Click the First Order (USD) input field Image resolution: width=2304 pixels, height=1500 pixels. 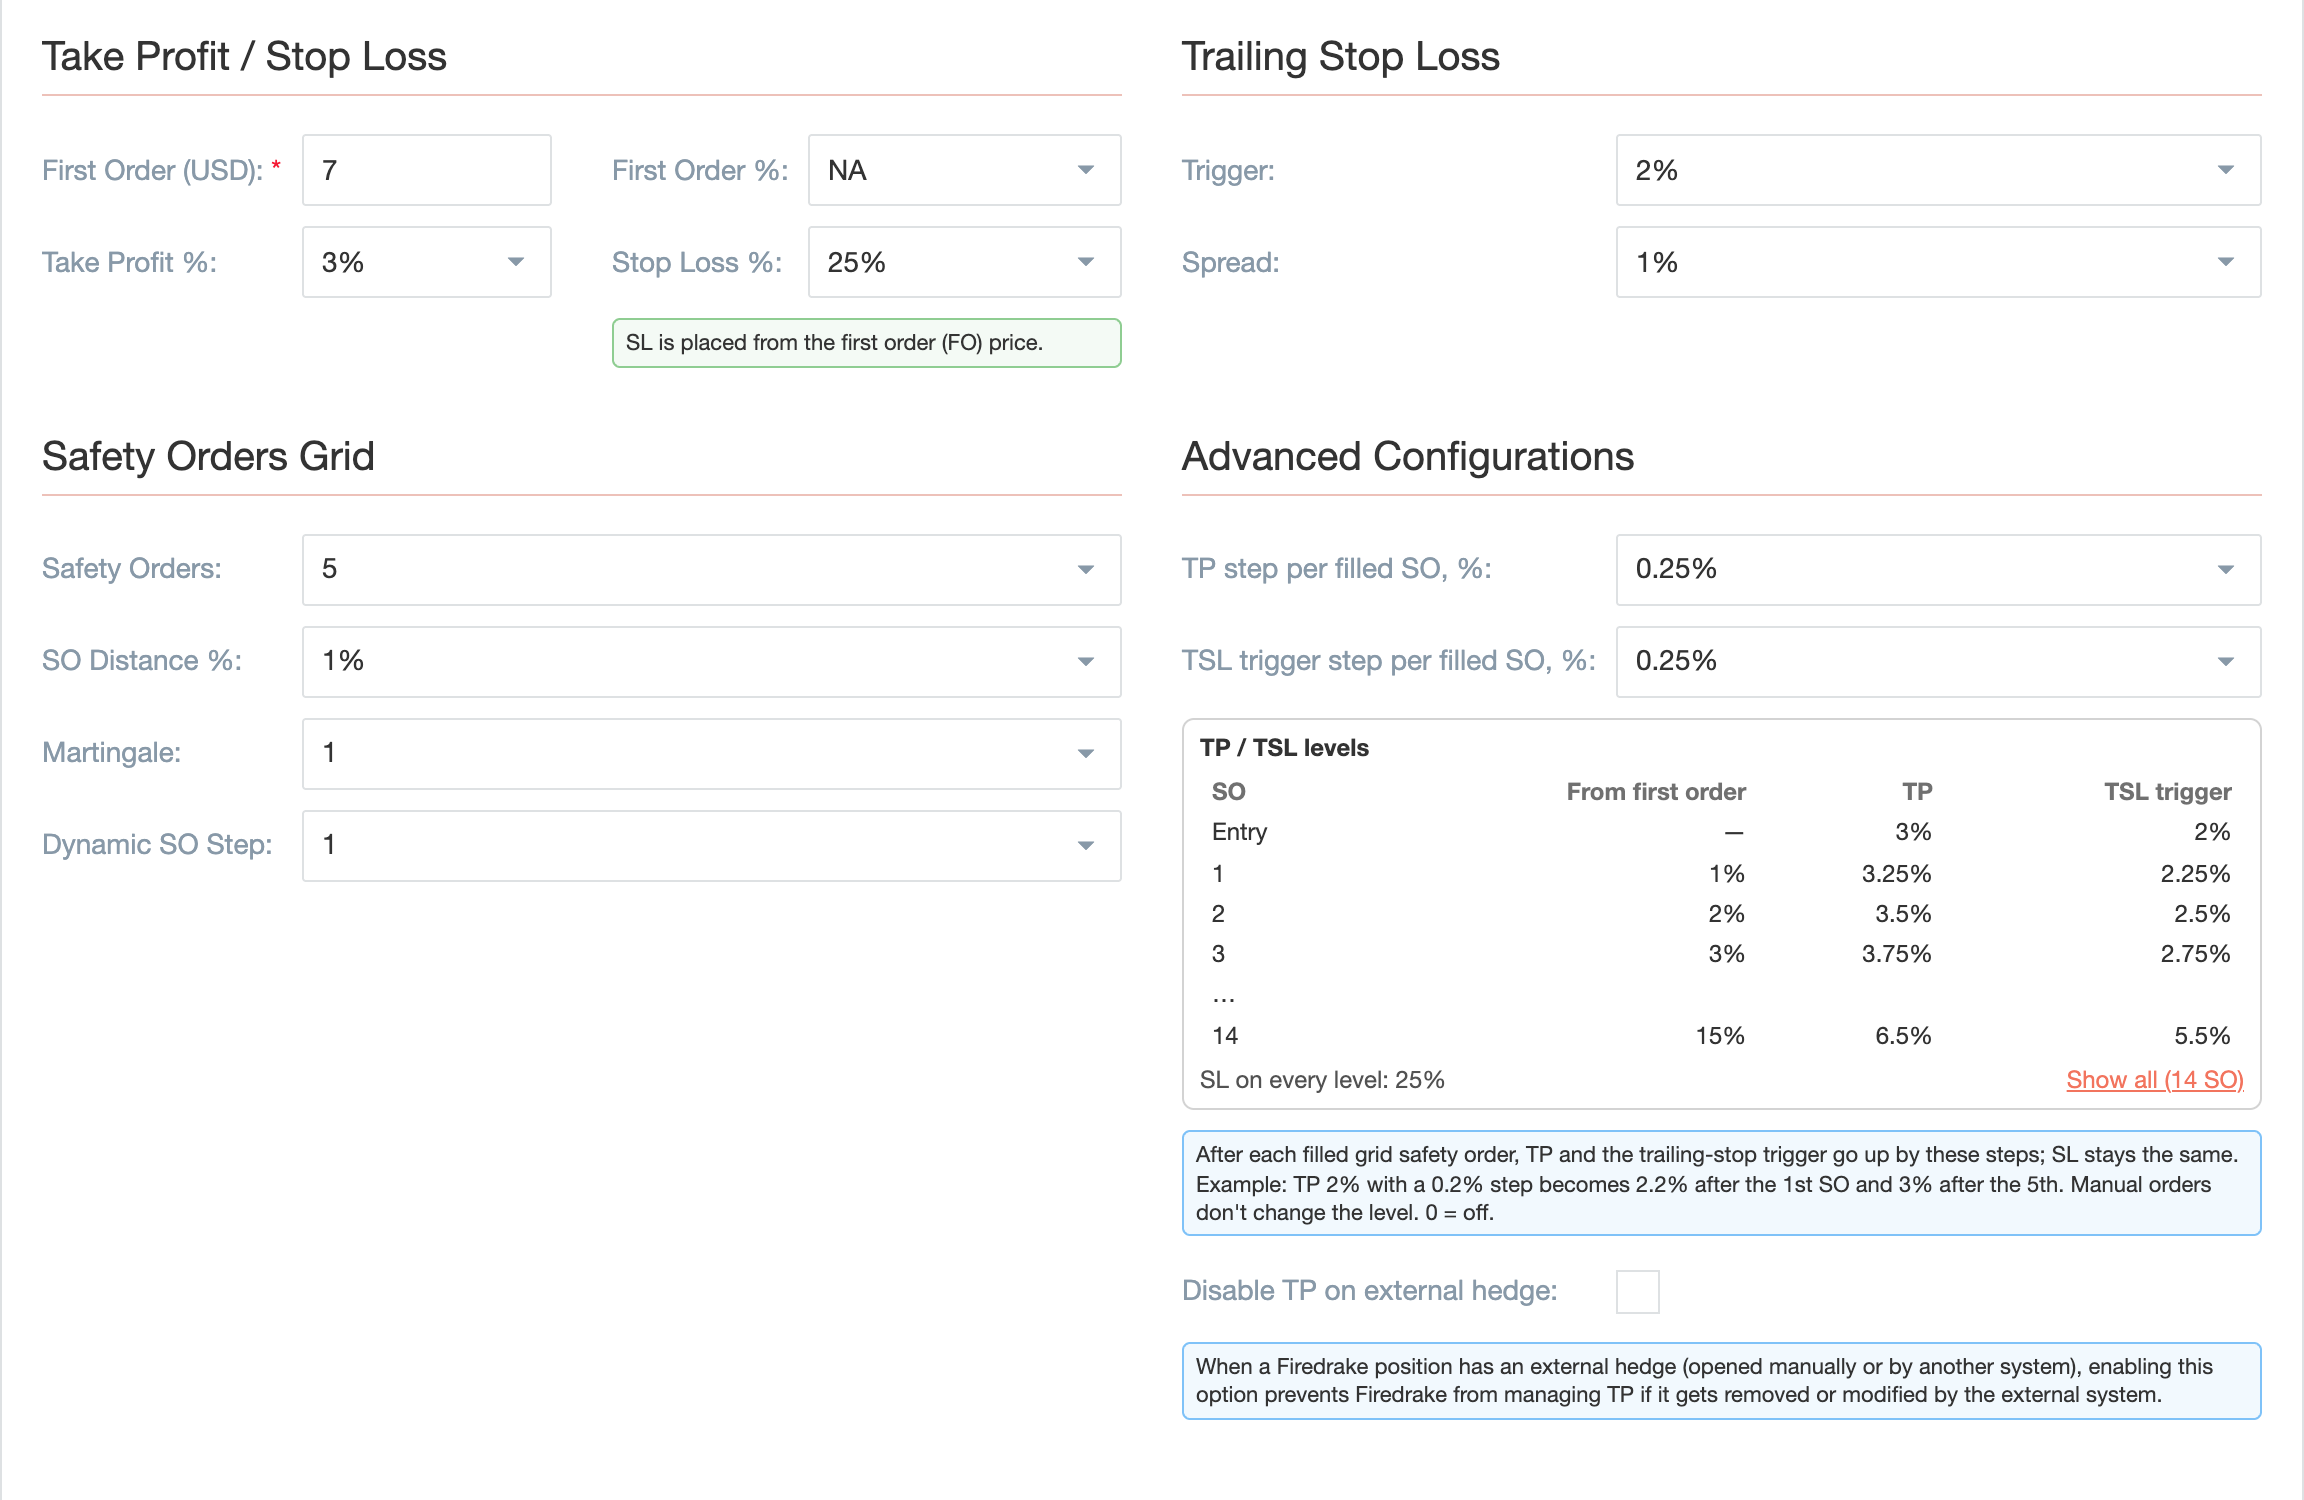[427, 170]
